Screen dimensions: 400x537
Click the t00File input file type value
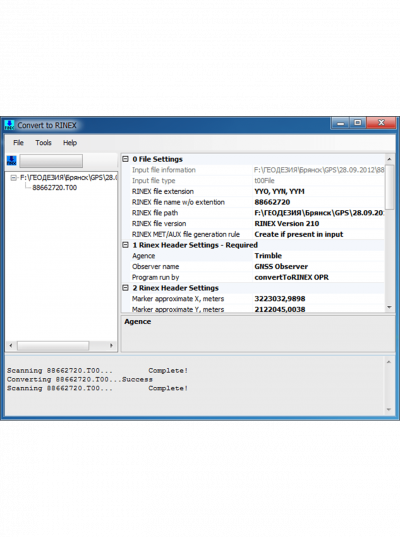[x=318, y=180]
